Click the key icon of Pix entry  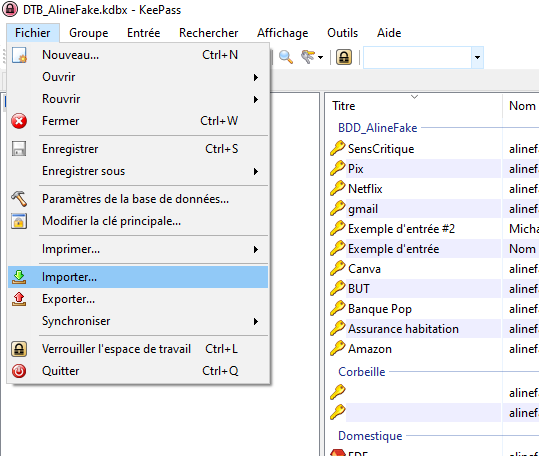pyautogui.click(x=338, y=168)
